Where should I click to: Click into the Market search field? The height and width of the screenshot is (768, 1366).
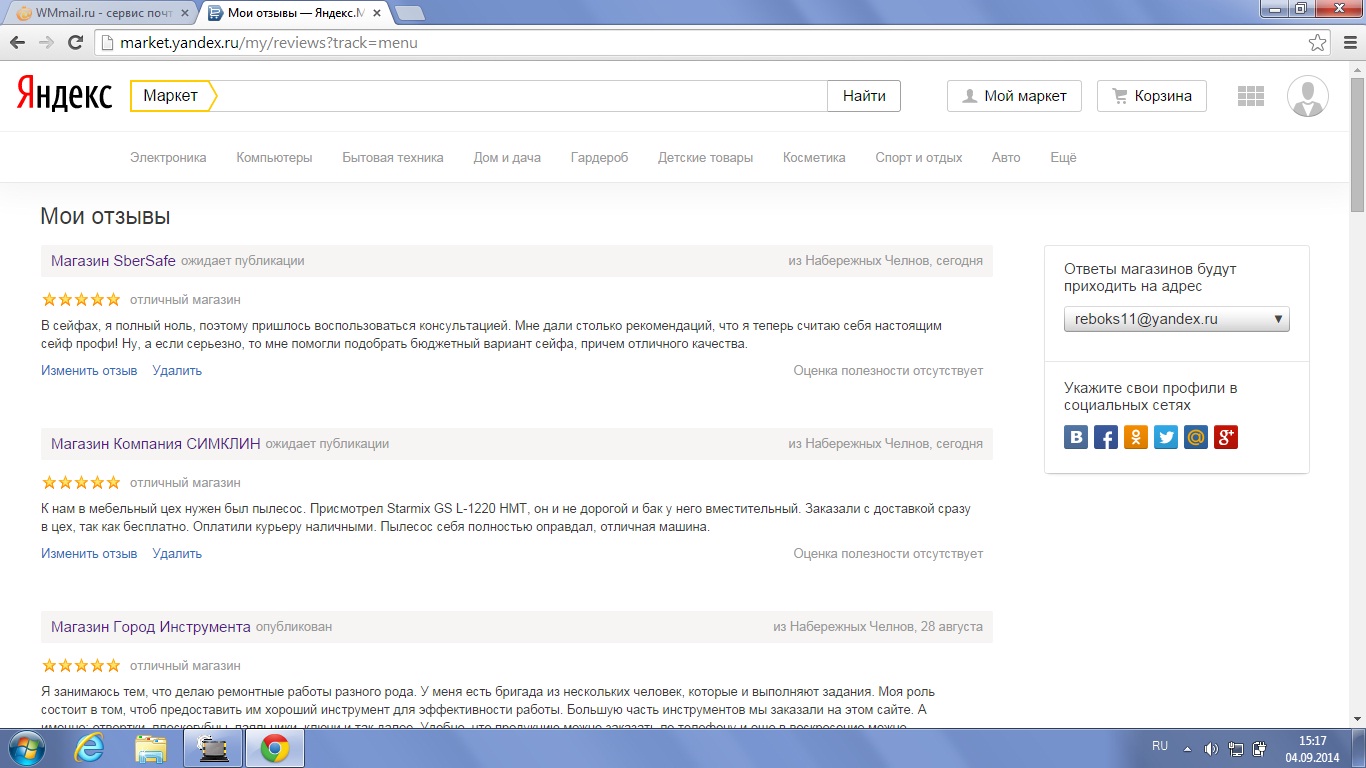(x=522, y=96)
